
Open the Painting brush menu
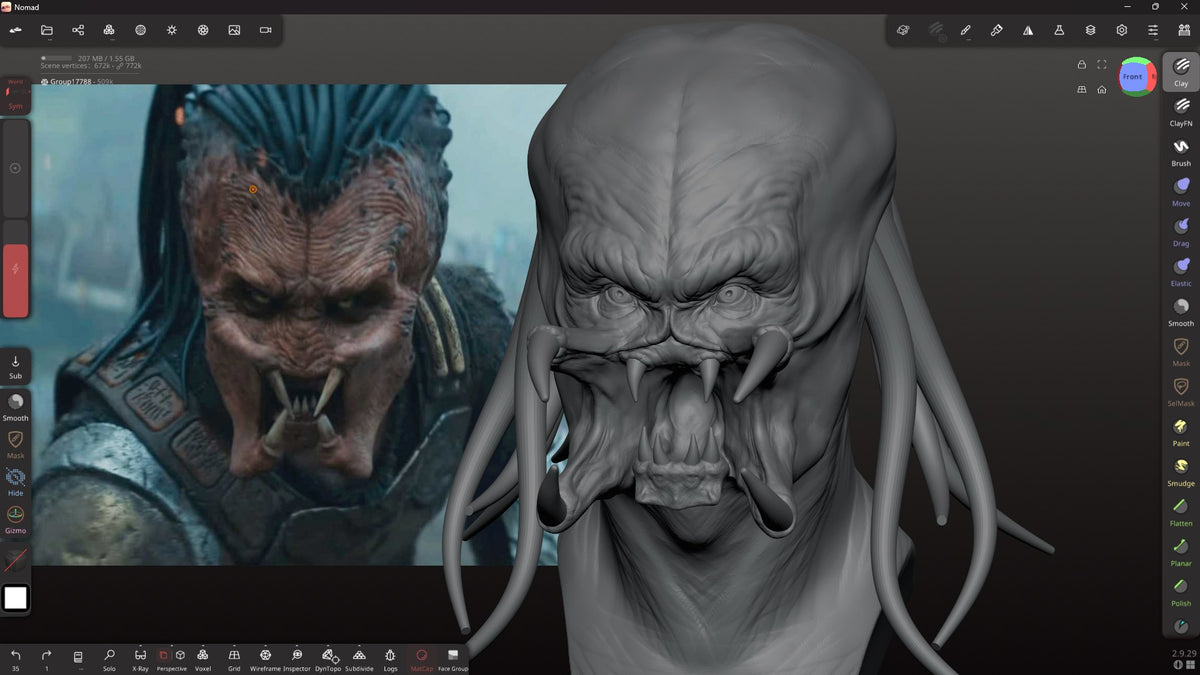pos(996,30)
